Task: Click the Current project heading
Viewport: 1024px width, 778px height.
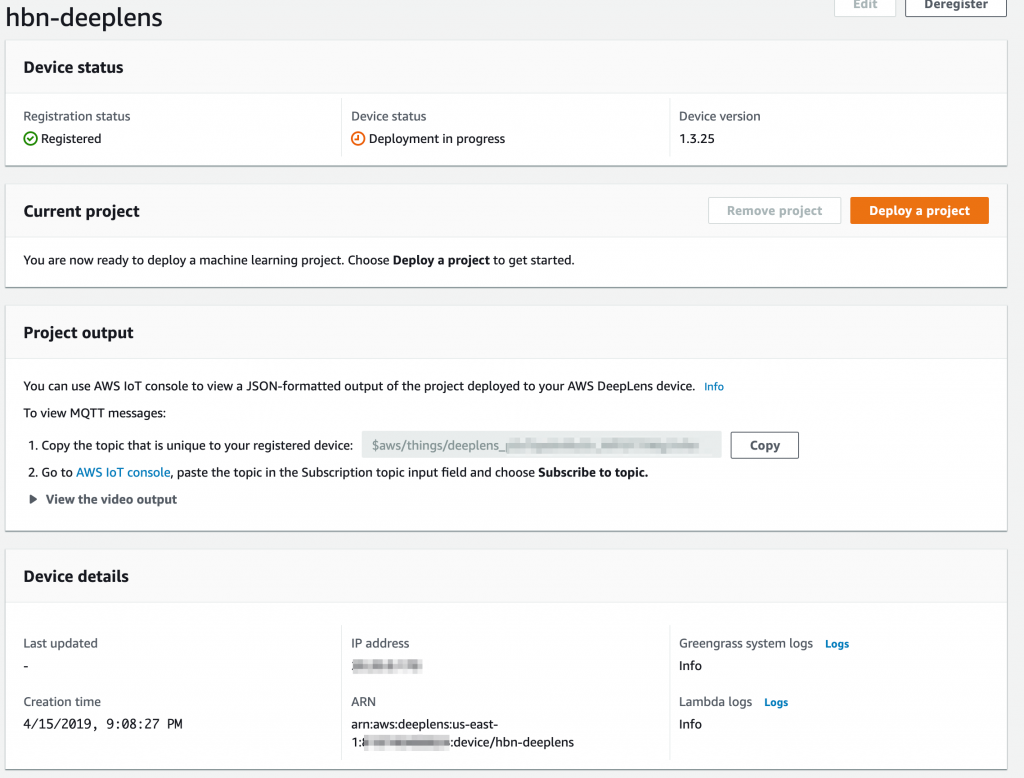Action: tap(82, 211)
